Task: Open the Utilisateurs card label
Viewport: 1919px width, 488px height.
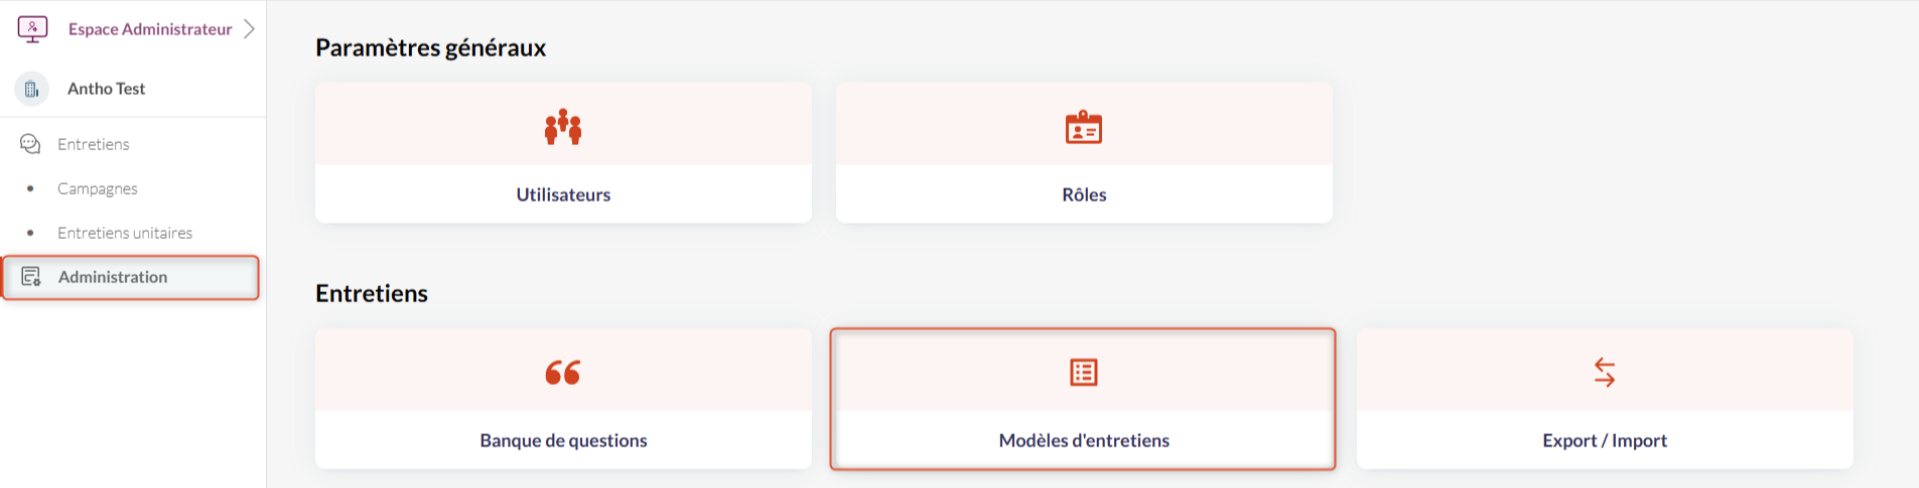Action: point(563,195)
